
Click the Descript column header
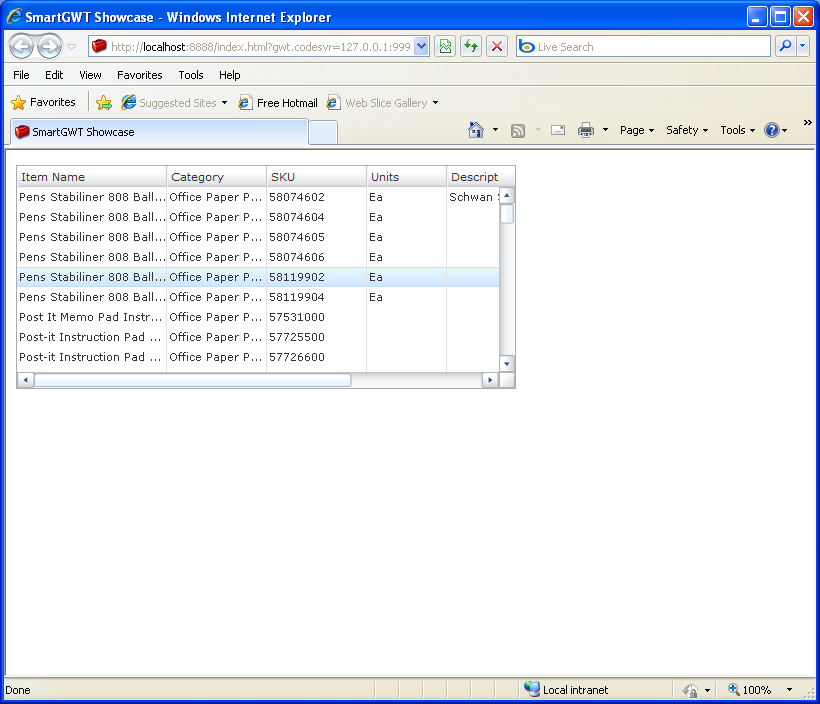(481, 177)
